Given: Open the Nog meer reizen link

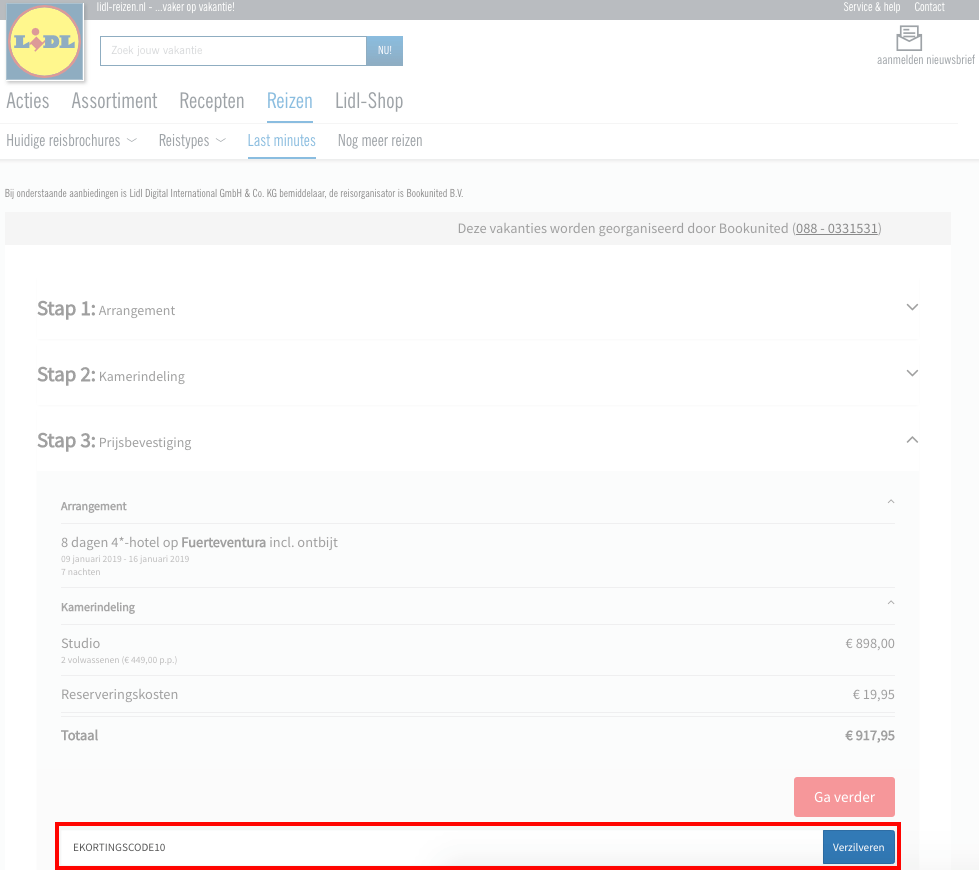Looking at the screenshot, I should click(x=380, y=141).
